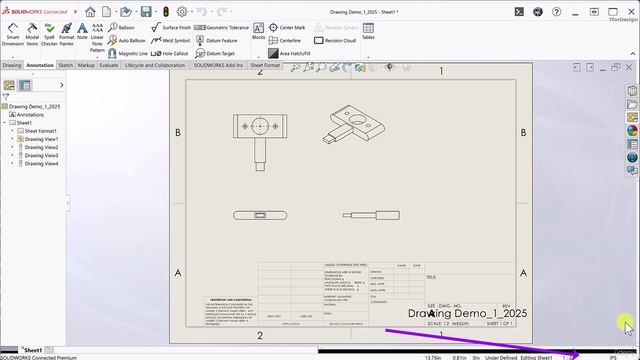Expand the Drawing View4 tree node
This screenshot has height=360, width=640.
point(12,164)
